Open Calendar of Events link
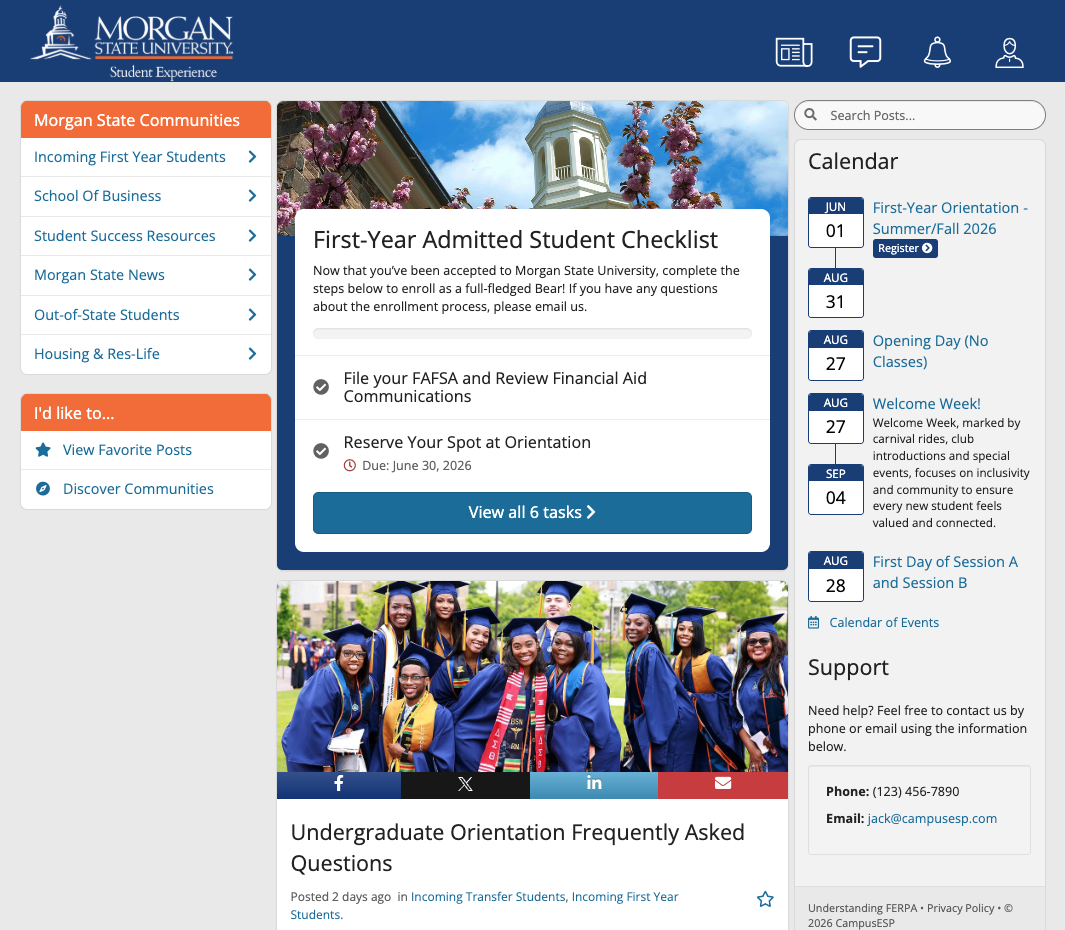This screenshot has height=930, width=1065. coord(884,622)
